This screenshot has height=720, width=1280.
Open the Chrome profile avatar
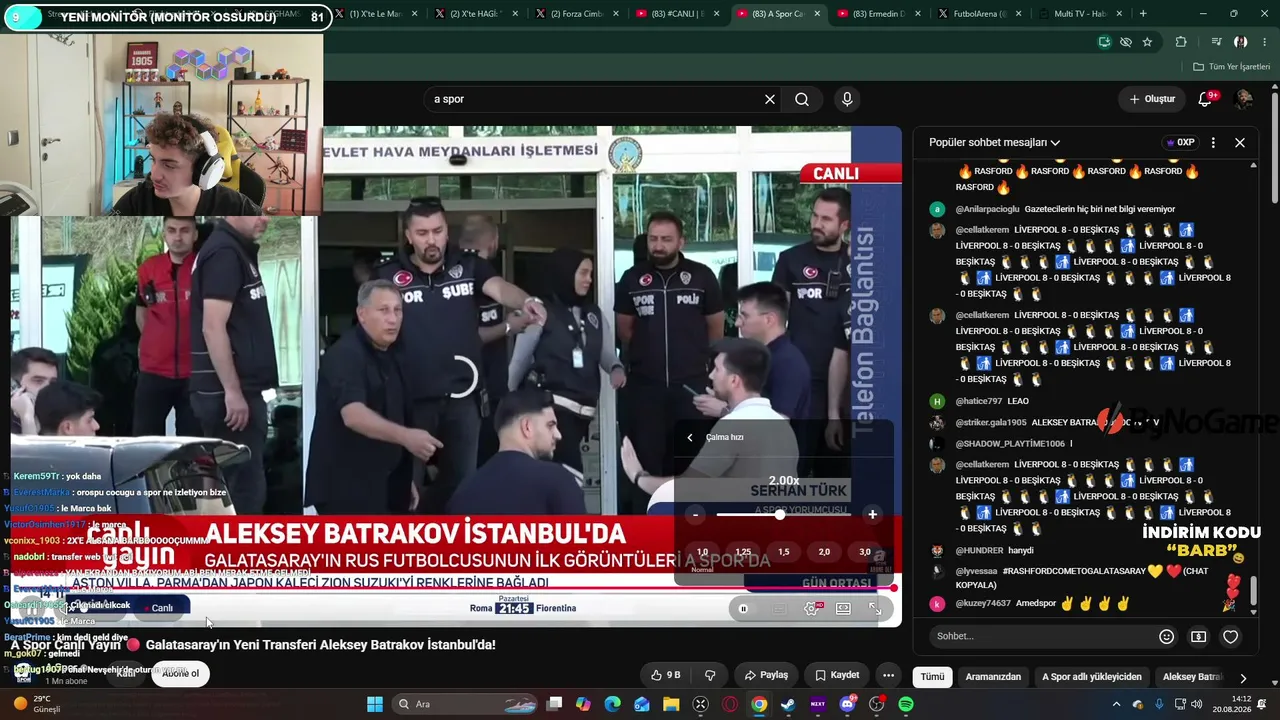pos(1240,42)
